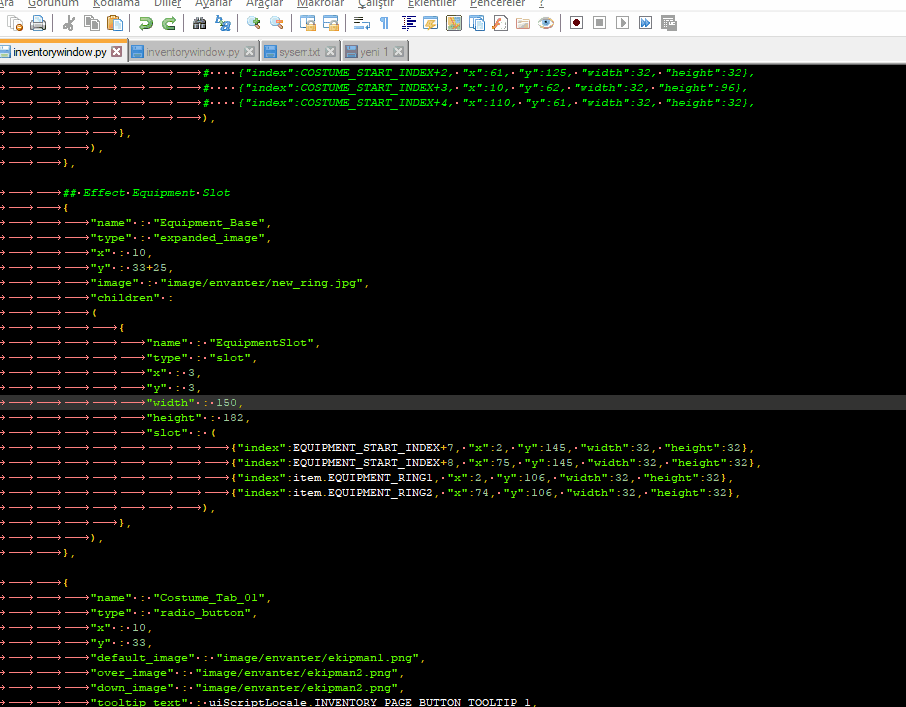Click the Print toolbar icon
The height and width of the screenshot is (707, 906).
tap(38, 23)
